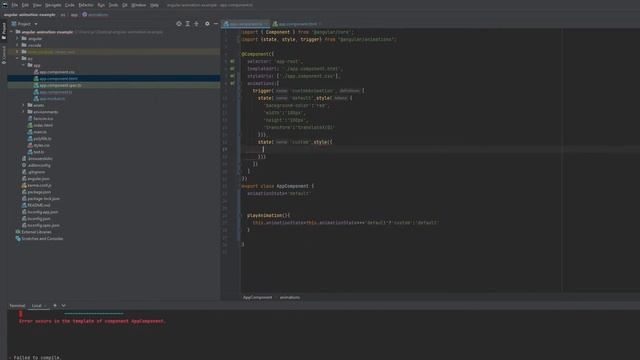Select README.md in project tree
Viewport: 640px width, 360px height.
[x=39, y=205]
